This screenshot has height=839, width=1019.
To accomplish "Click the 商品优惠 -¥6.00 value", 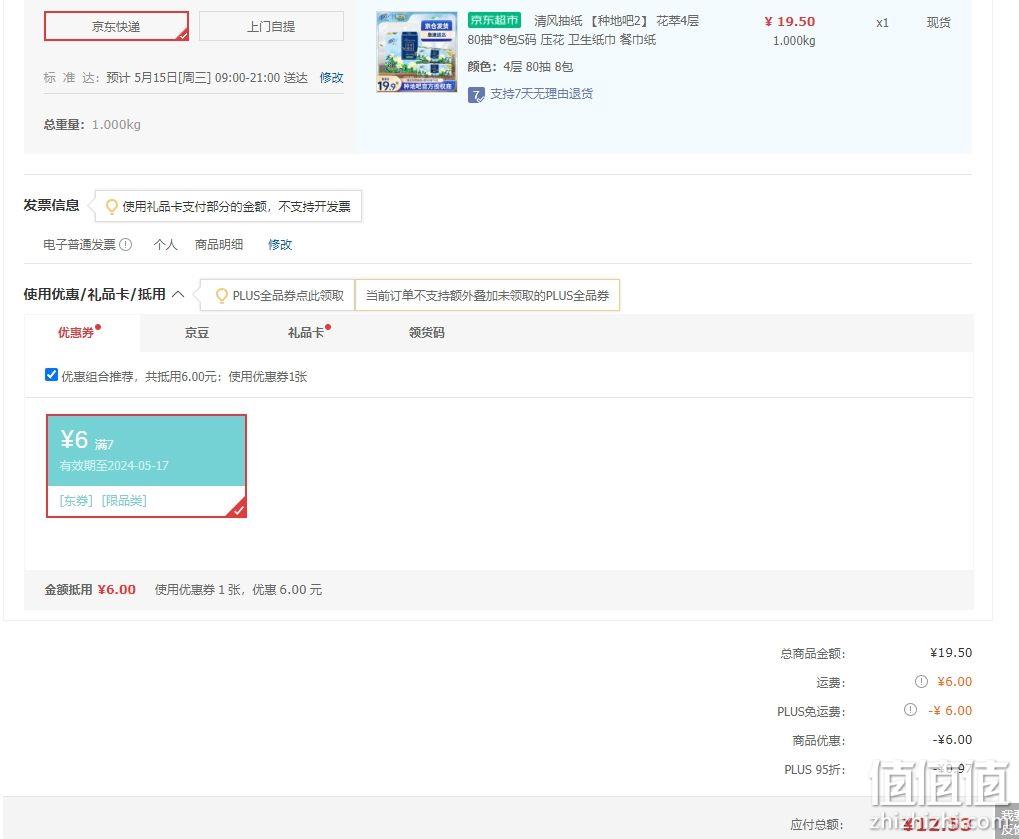I will [x=952, y=740].
